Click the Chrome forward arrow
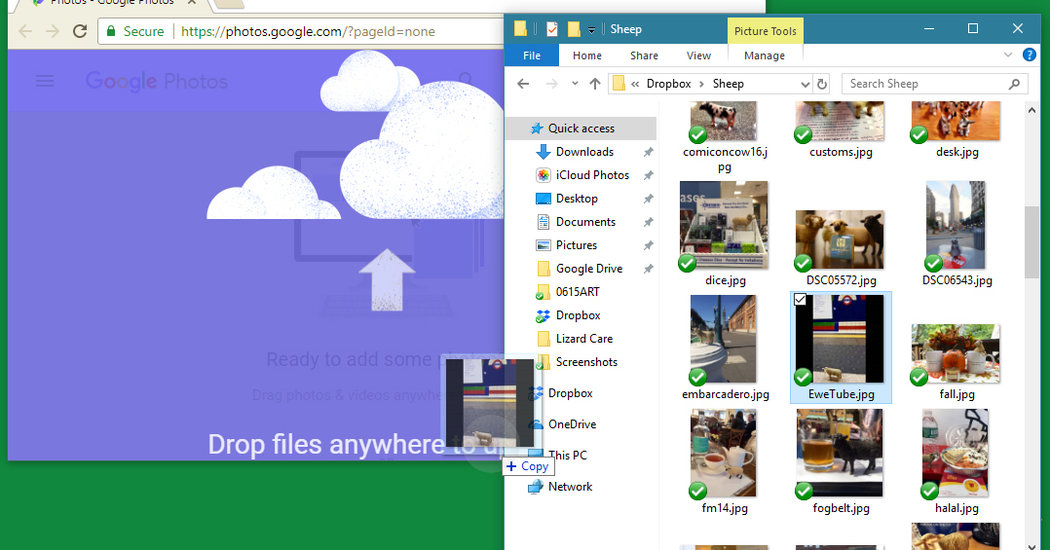 (52, 31)
